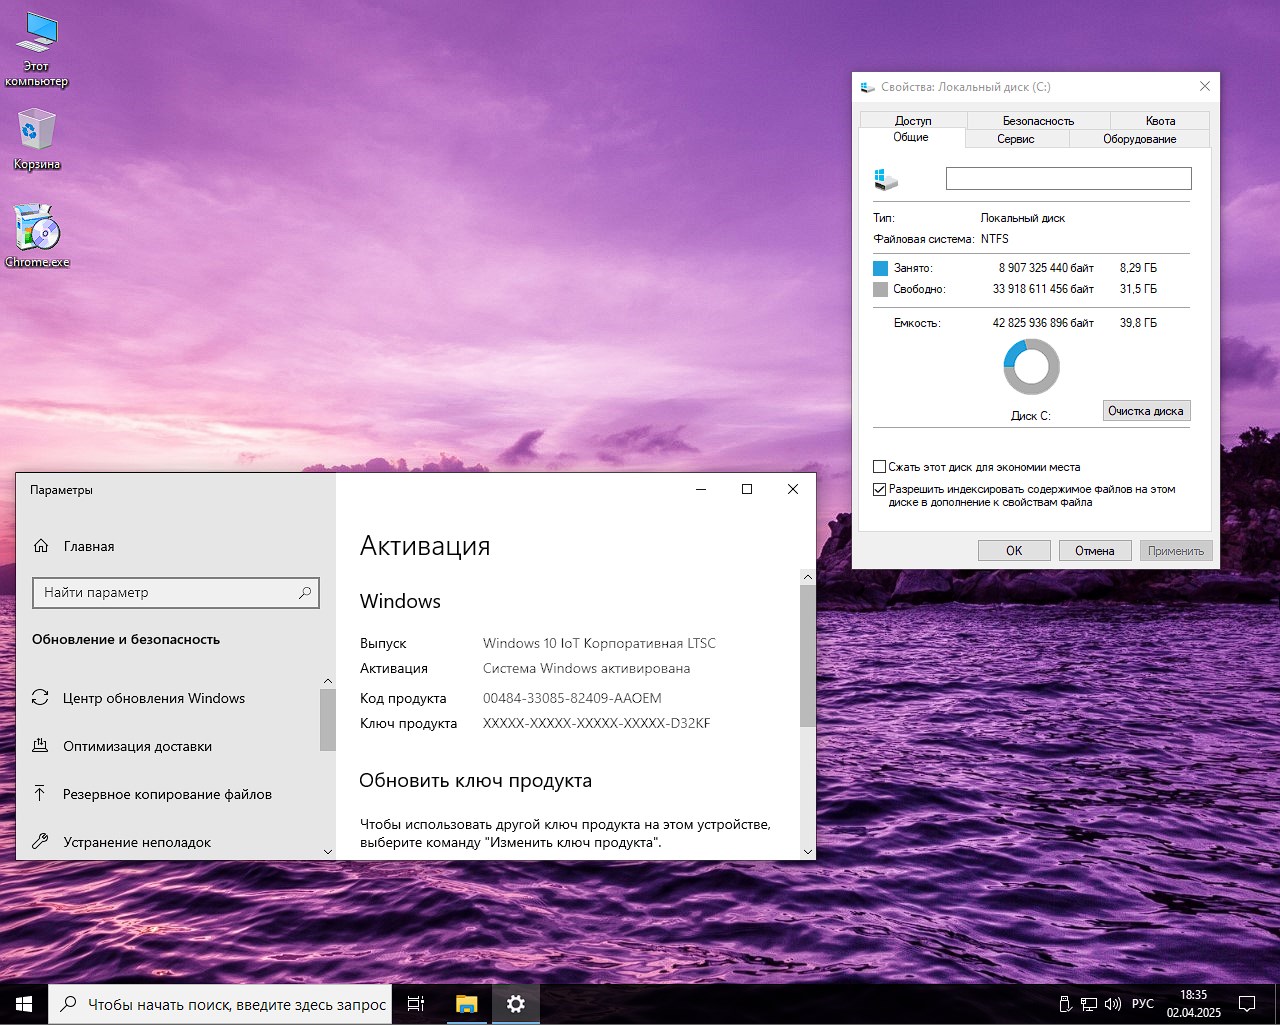Click the disk label text field
The height and width of the screenshot is (1025, 1280).
coord(1069,179)
